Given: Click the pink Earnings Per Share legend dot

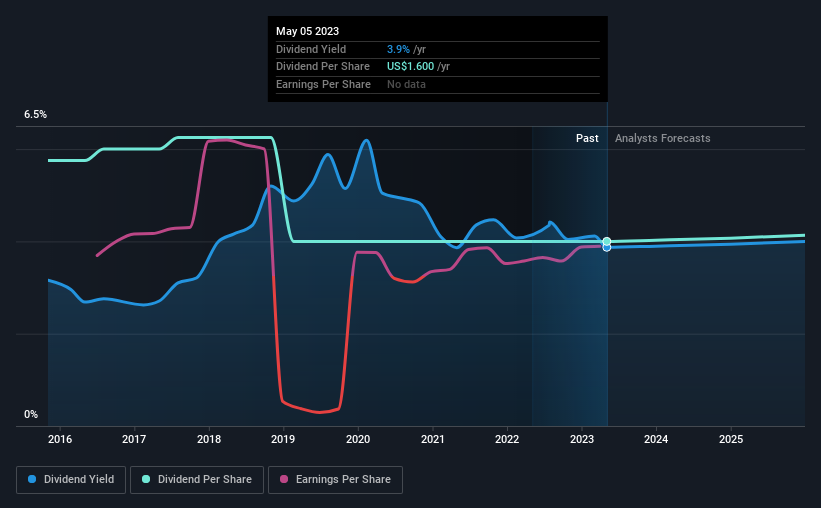Looking at the screenshot, I should pyautogui.click(x=284, y=479).
